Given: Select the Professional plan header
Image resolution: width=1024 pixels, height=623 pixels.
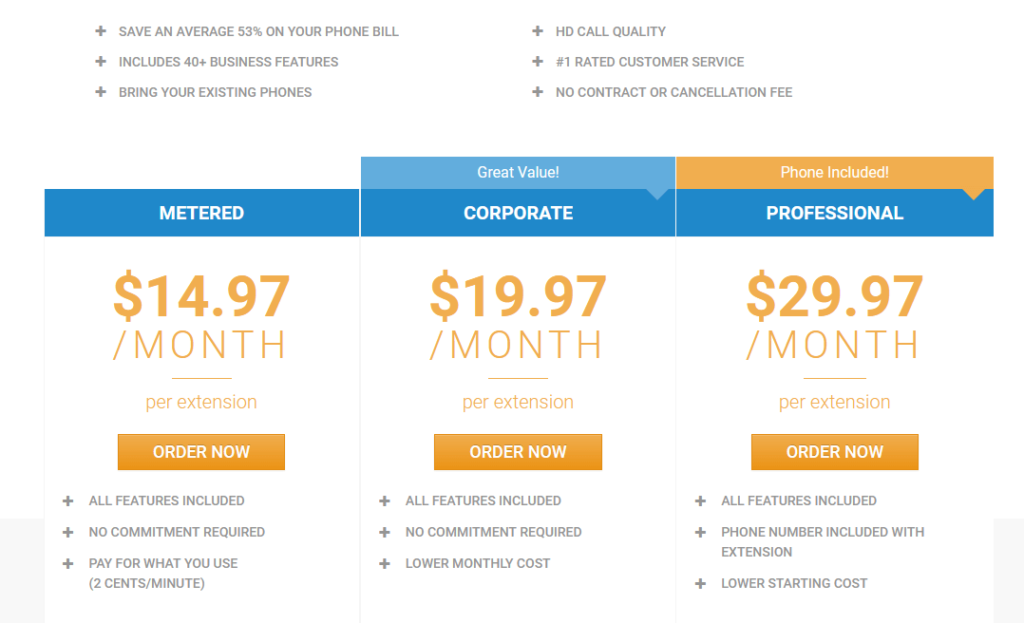Looking at the screenshot, I should tap(835, 213).
